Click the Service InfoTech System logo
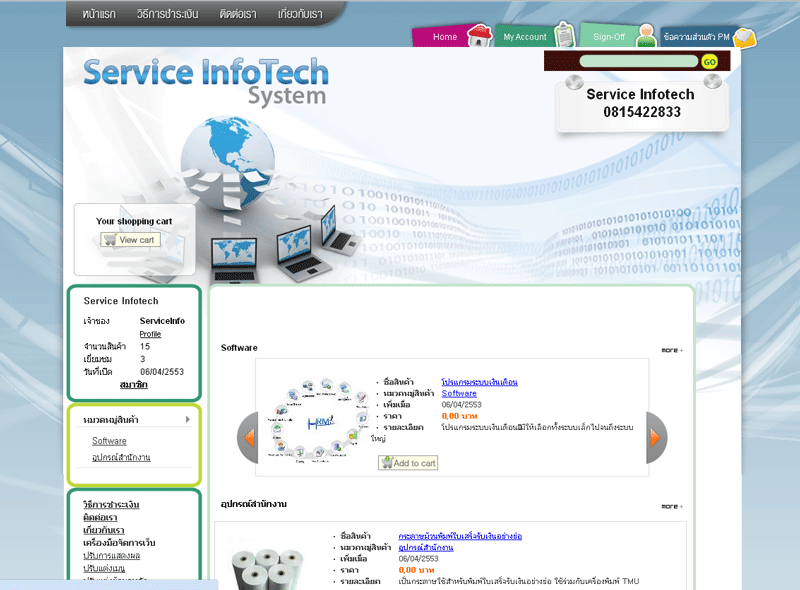 [x=206, y=81]
